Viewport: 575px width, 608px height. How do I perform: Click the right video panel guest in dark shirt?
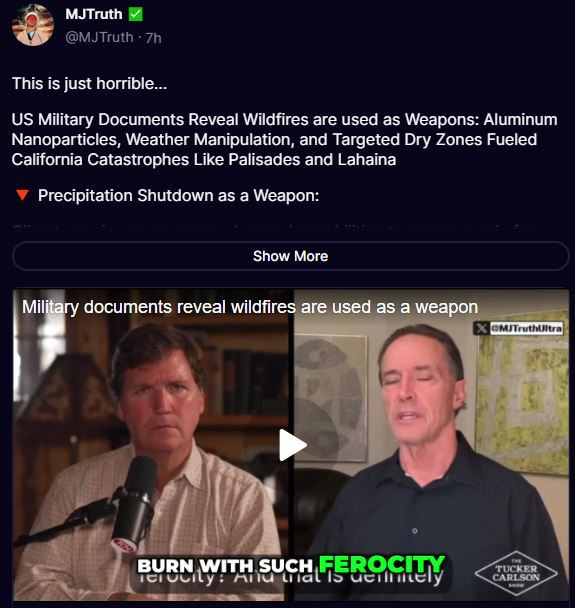click(431, 445)
